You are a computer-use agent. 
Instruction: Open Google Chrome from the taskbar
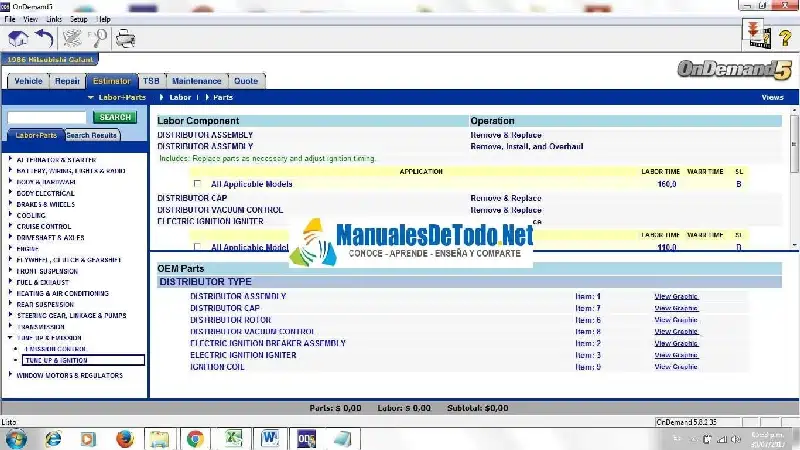tap(195, 438)
